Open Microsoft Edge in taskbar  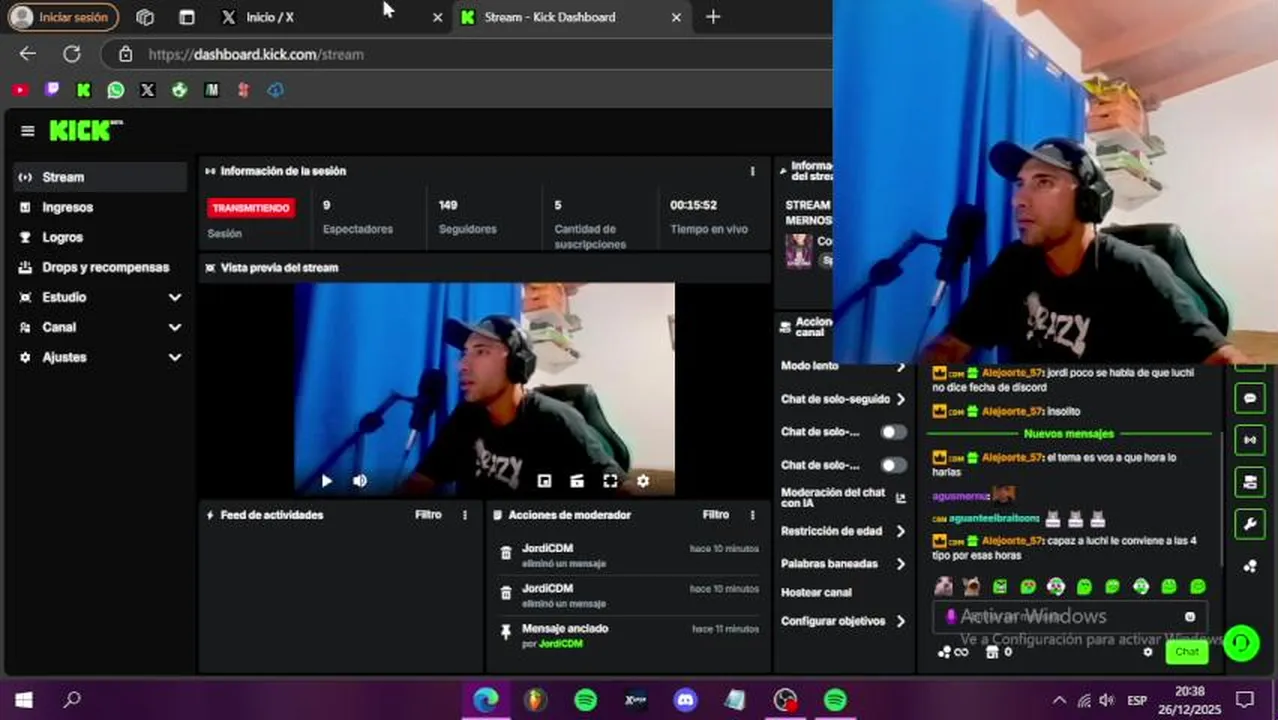tap(486, 700)
